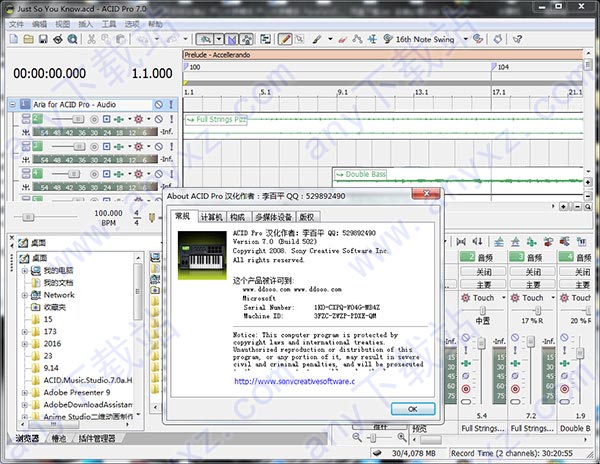Toggle mute on mixer channel 2
This screenshot has height=464, width=600.
(466, 337)
